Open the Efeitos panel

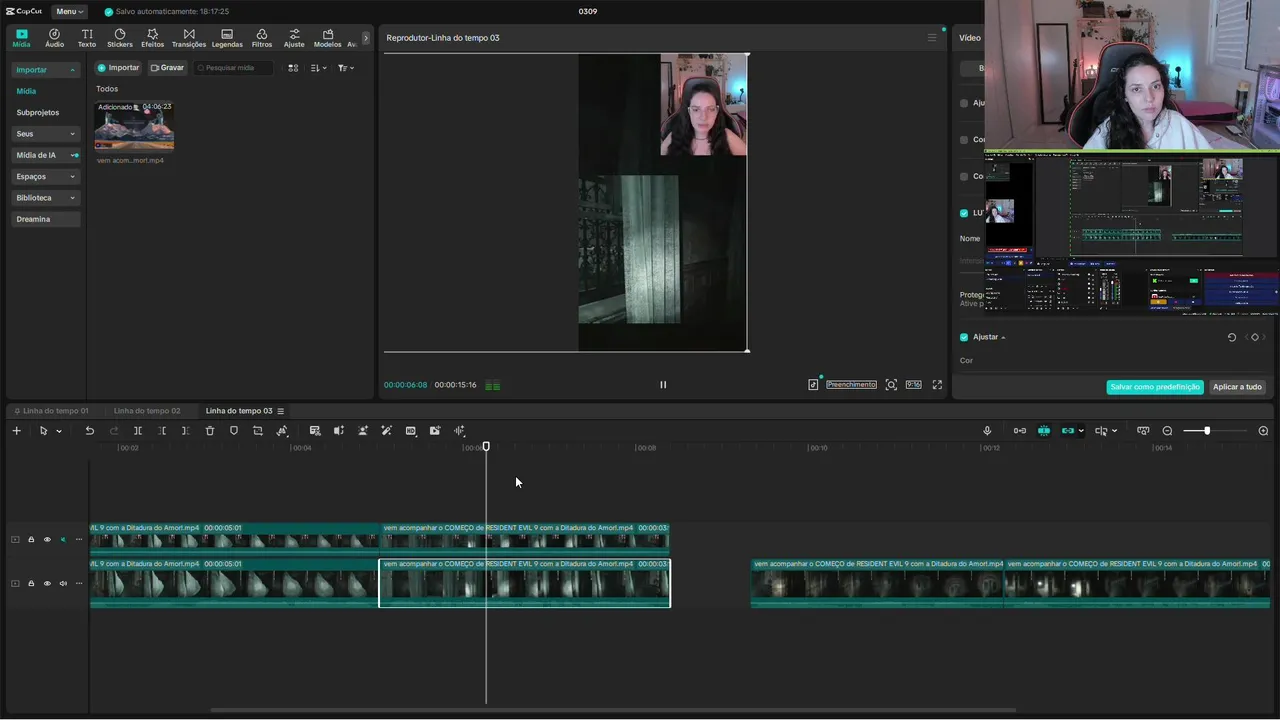pyautogui.click(x=153, y=38)
